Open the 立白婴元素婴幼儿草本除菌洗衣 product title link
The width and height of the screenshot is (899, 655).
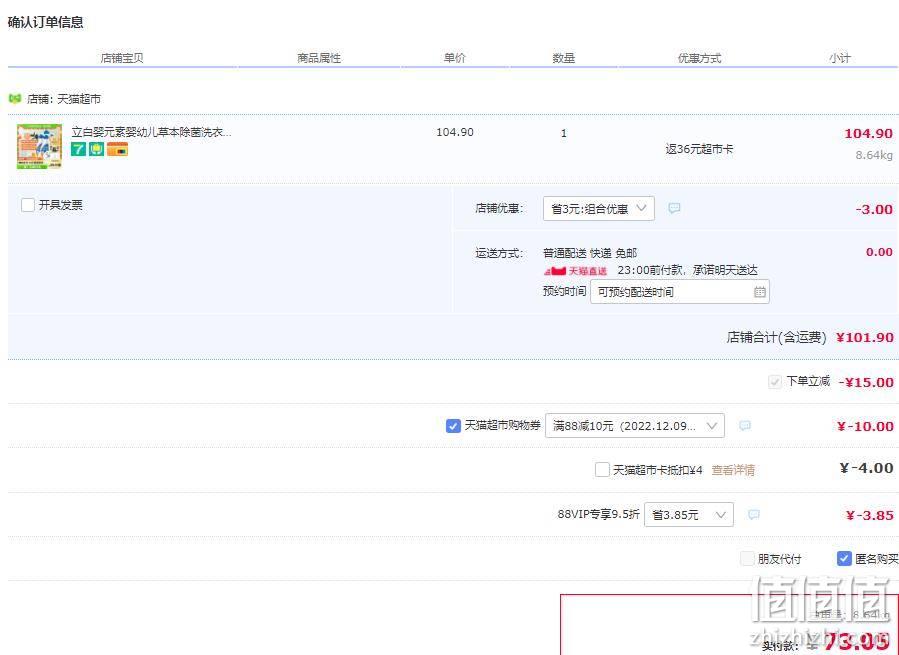151,132
